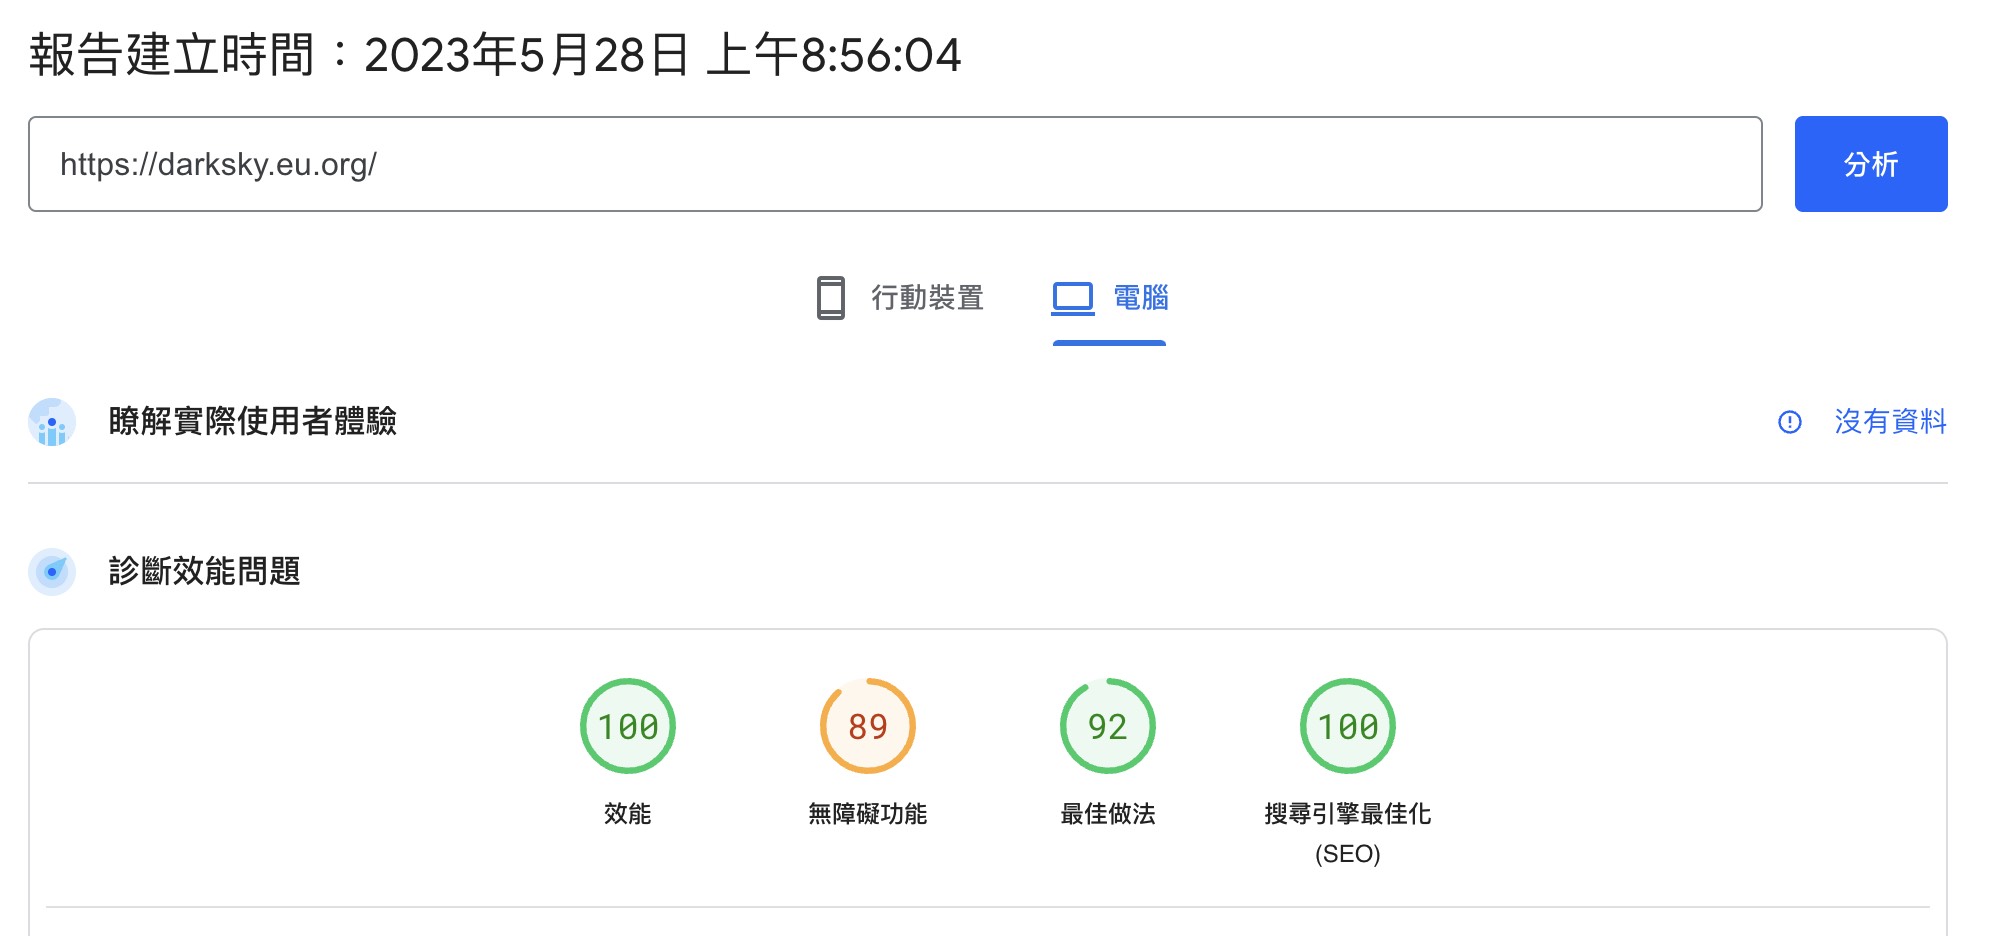Viewport: 2008px width, 936px height.
Task: Click the 最佳做法 category label
Action: (x=1107, y=814)
